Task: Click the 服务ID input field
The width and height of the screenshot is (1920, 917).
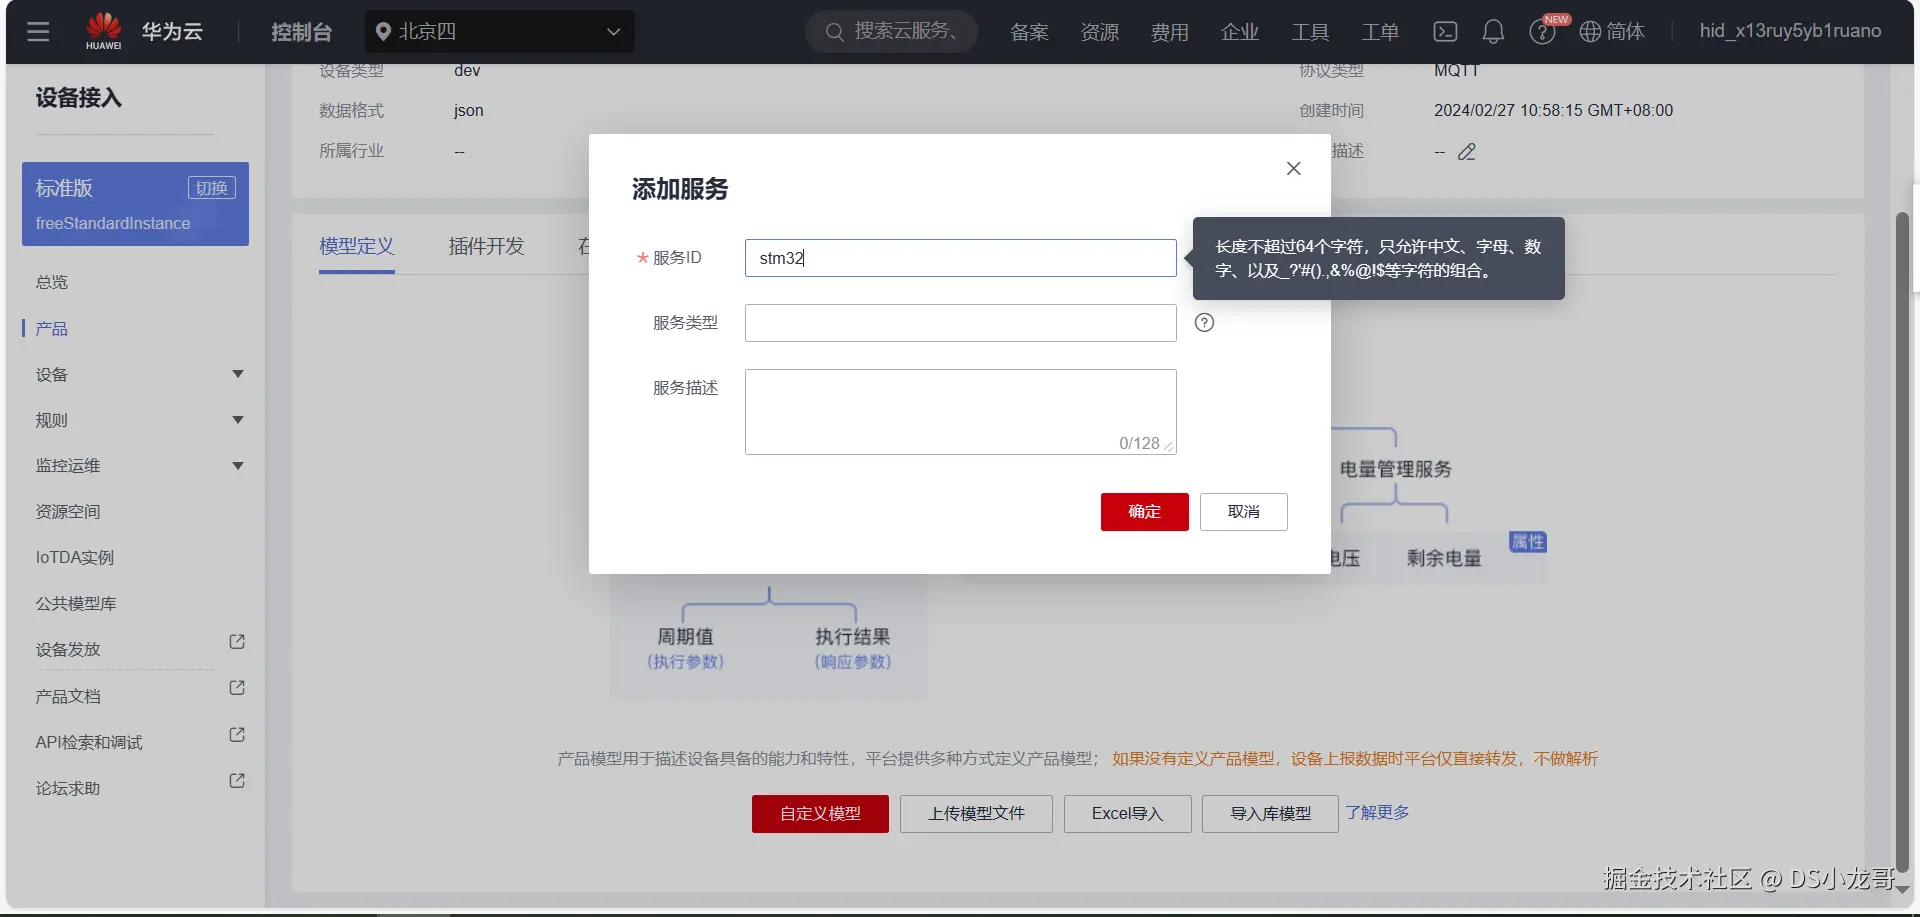Action: point(961,258)
